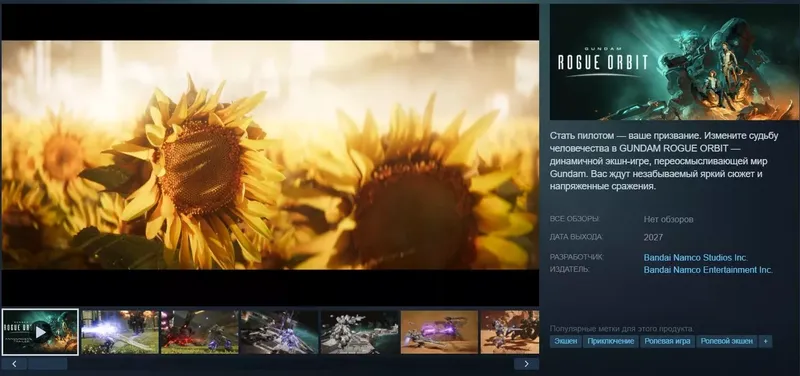This screenshot has width=800, height=376.
Task: Click the Популярные метки для этого продукта text
Action: pyautogui.click(x=622, y=329)
